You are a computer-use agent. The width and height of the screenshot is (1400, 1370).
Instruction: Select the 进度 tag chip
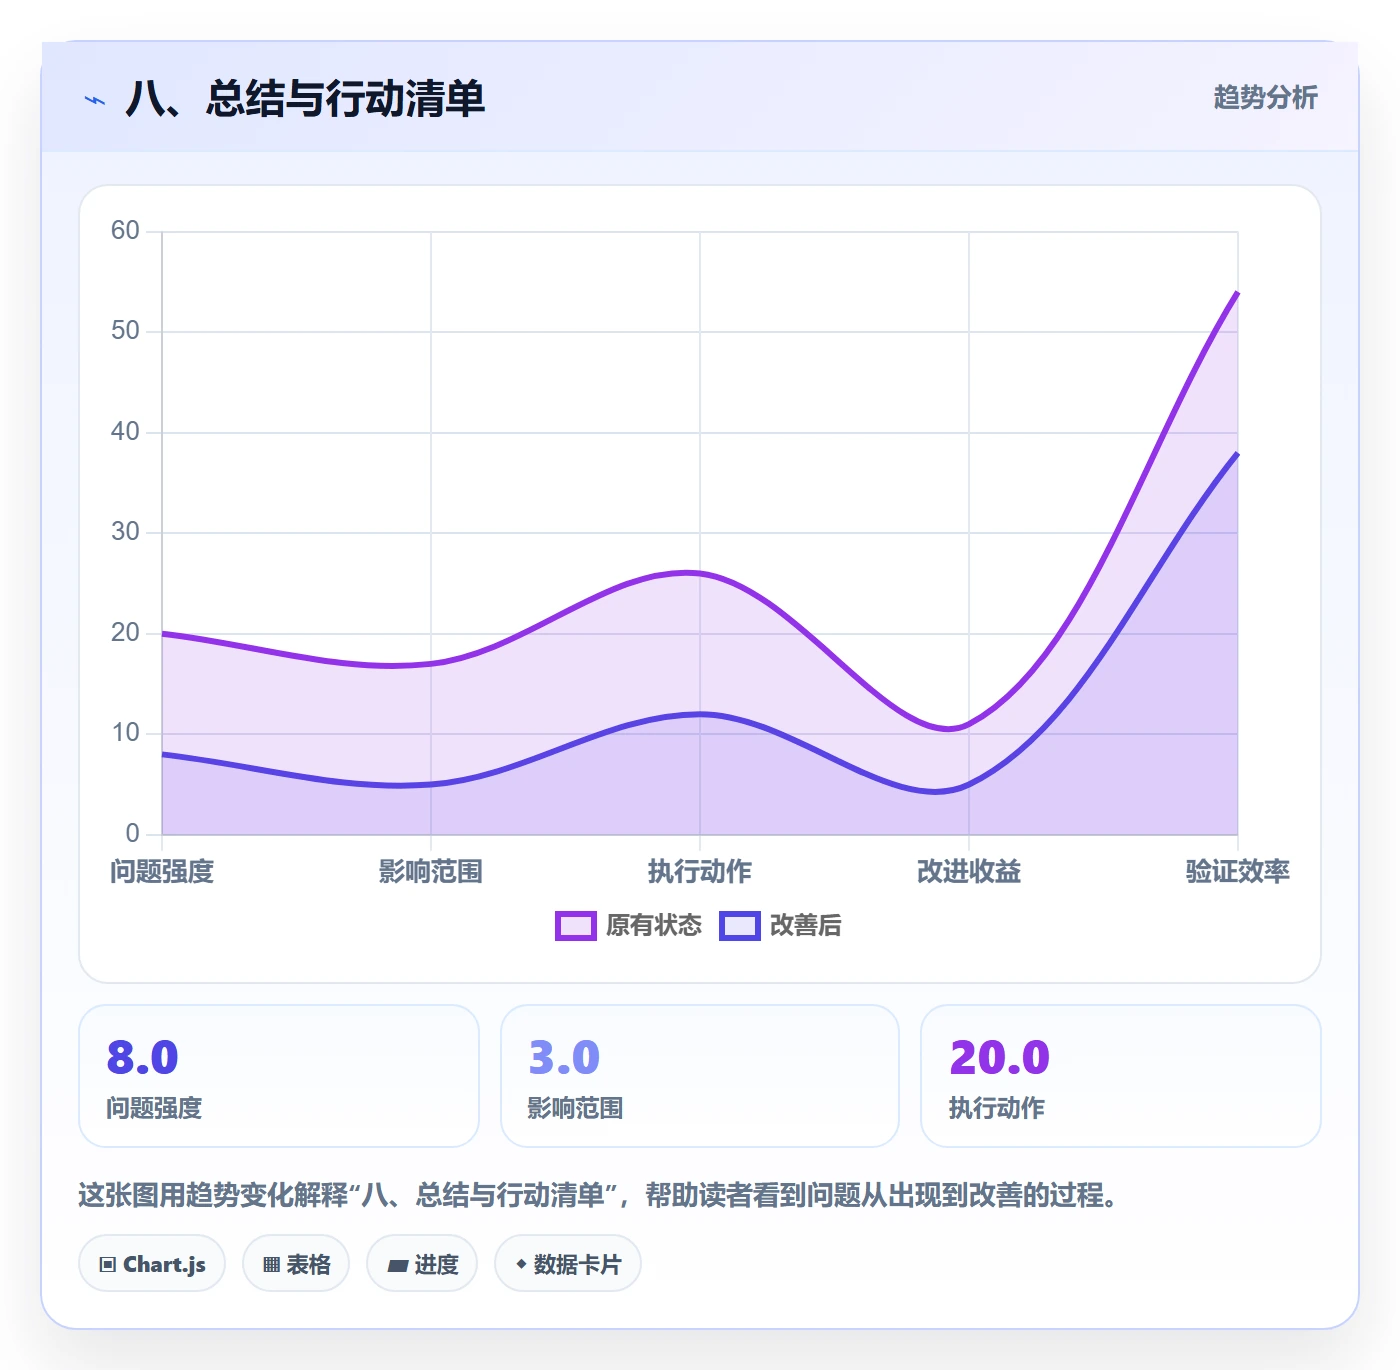[x=422, y=1264]
